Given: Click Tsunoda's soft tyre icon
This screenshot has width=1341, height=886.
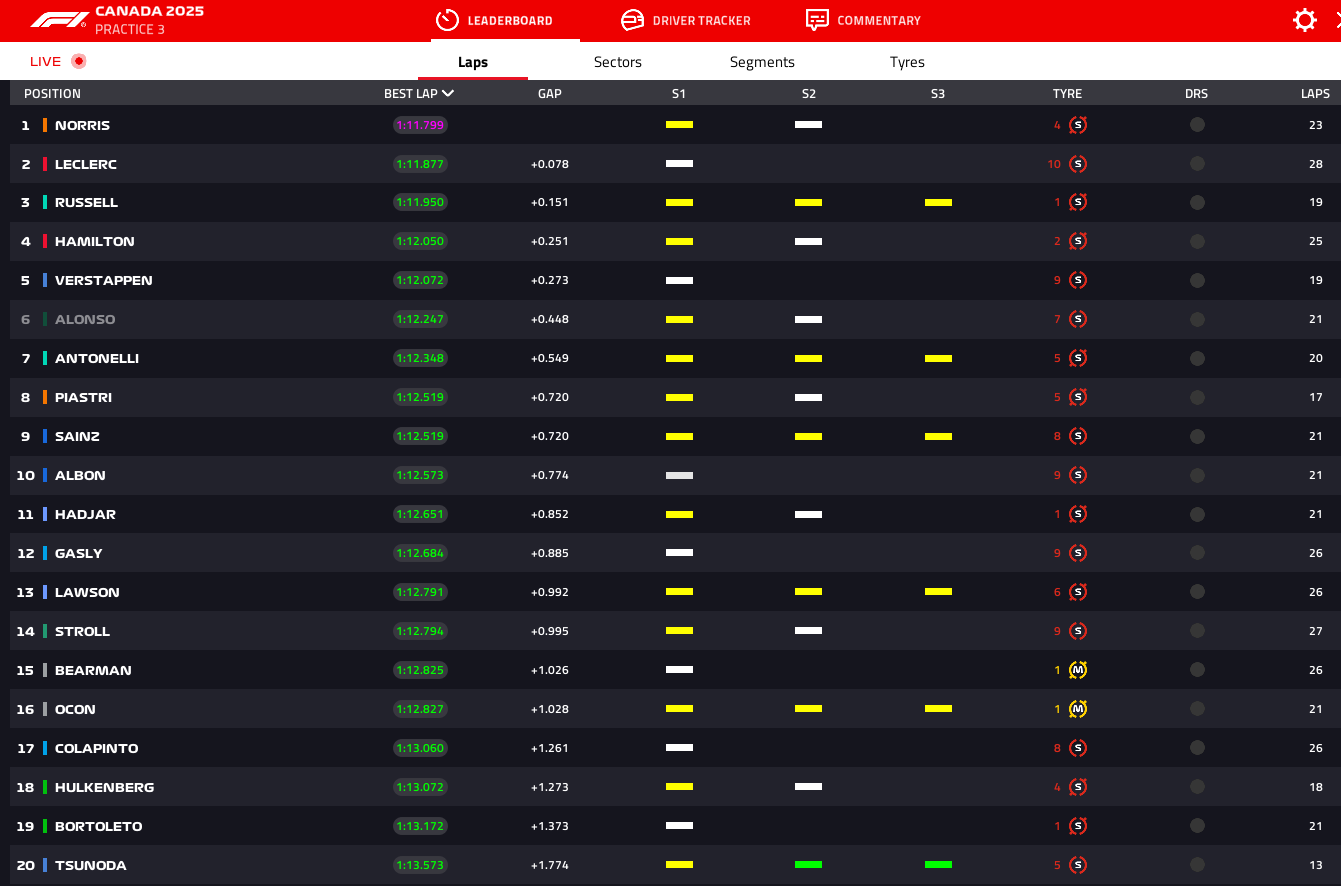Looking at the screenshot, I should 1077,865.
